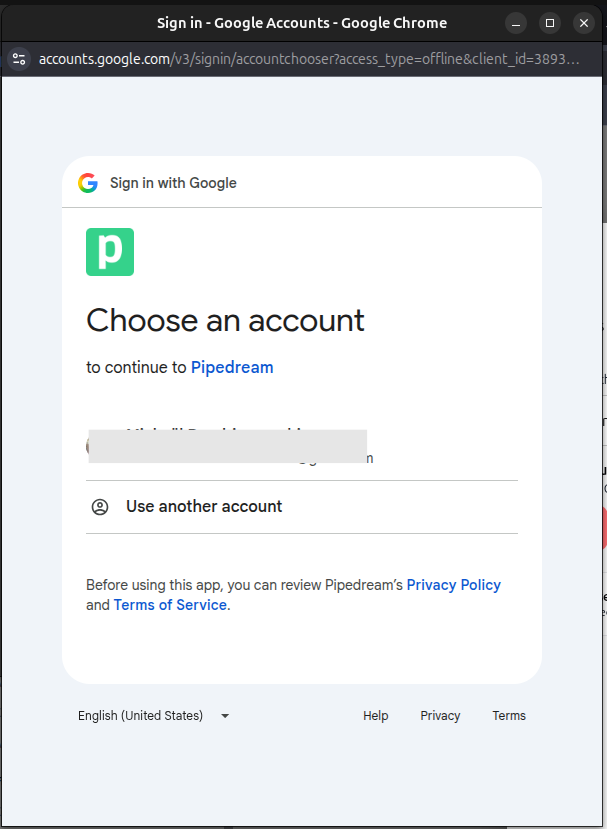Viewport: 607px width, 829px height.
Task: Click the account avatar picture in the list
Action: coord(89,446)
